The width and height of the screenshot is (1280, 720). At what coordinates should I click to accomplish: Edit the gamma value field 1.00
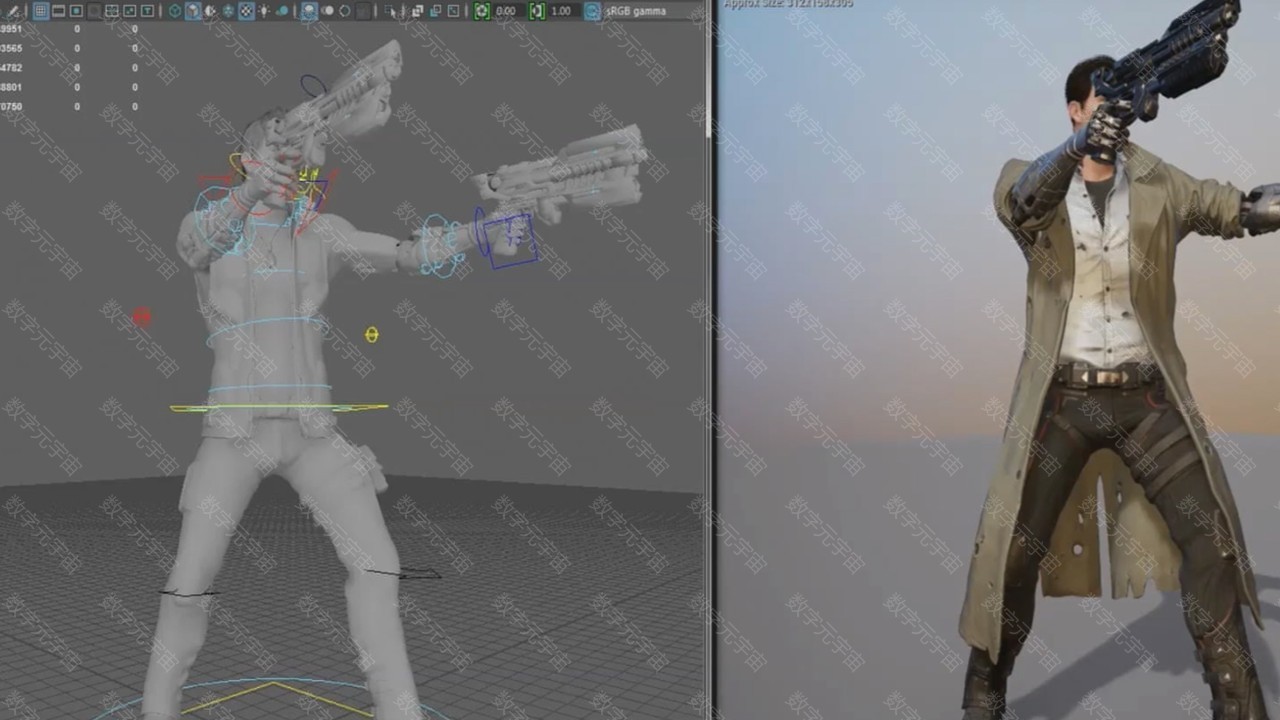tap(562, 11)
